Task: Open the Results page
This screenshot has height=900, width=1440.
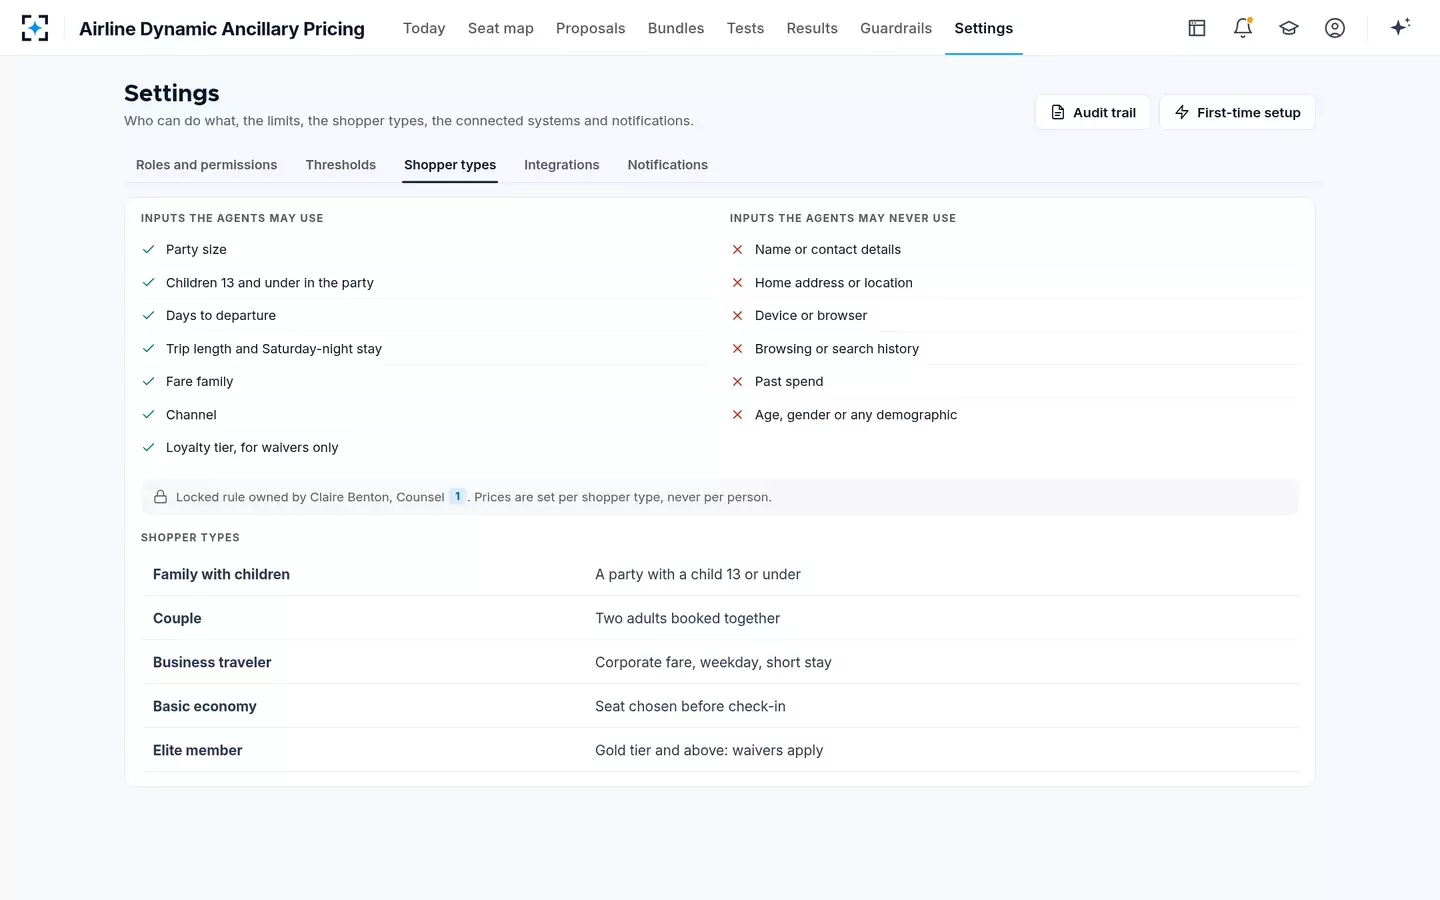Action: (x=812, y=28)
